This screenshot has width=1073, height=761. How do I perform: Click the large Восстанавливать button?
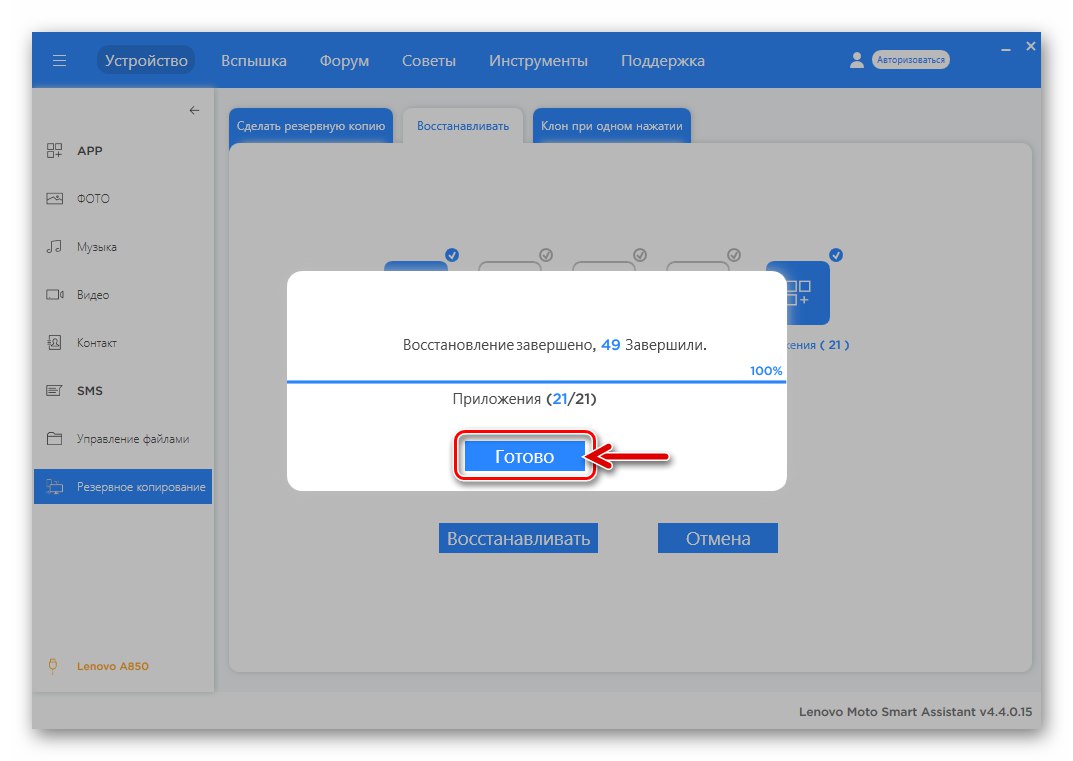(x=518, y=538)
